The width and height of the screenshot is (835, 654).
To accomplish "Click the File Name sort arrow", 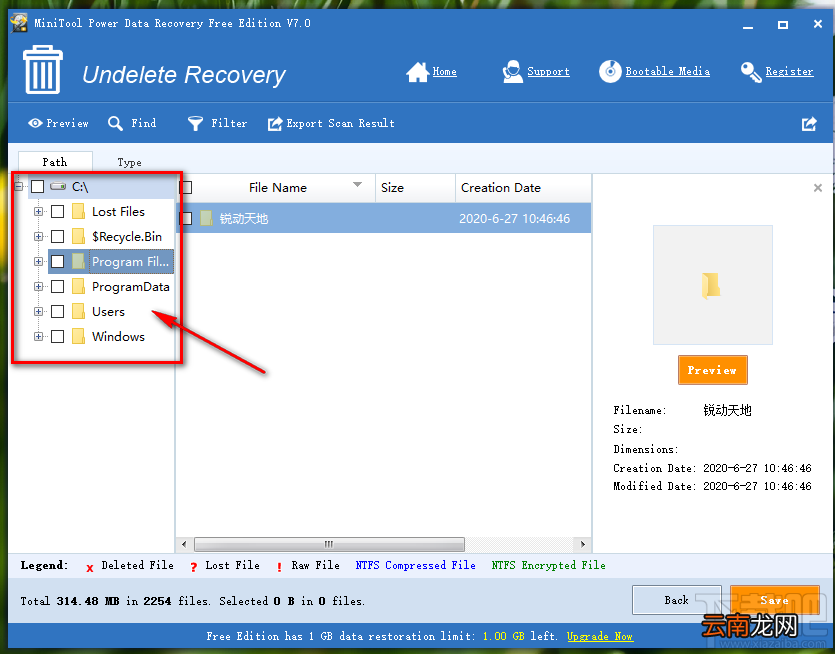I will coord(357,185).
